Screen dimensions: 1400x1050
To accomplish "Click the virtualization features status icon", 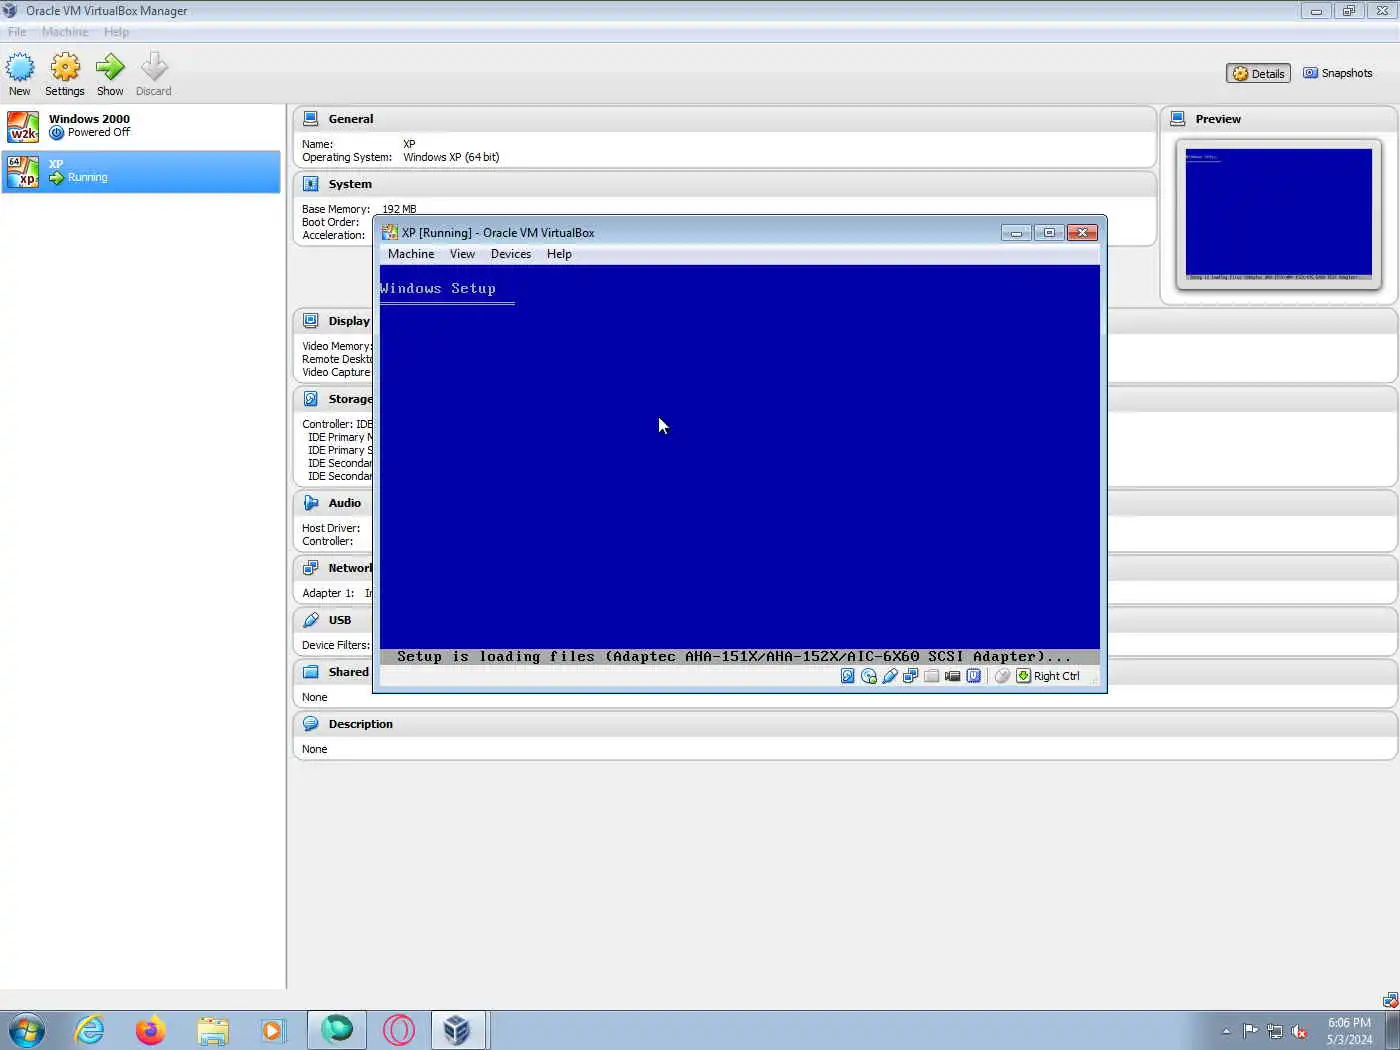I will coord(973,676).
